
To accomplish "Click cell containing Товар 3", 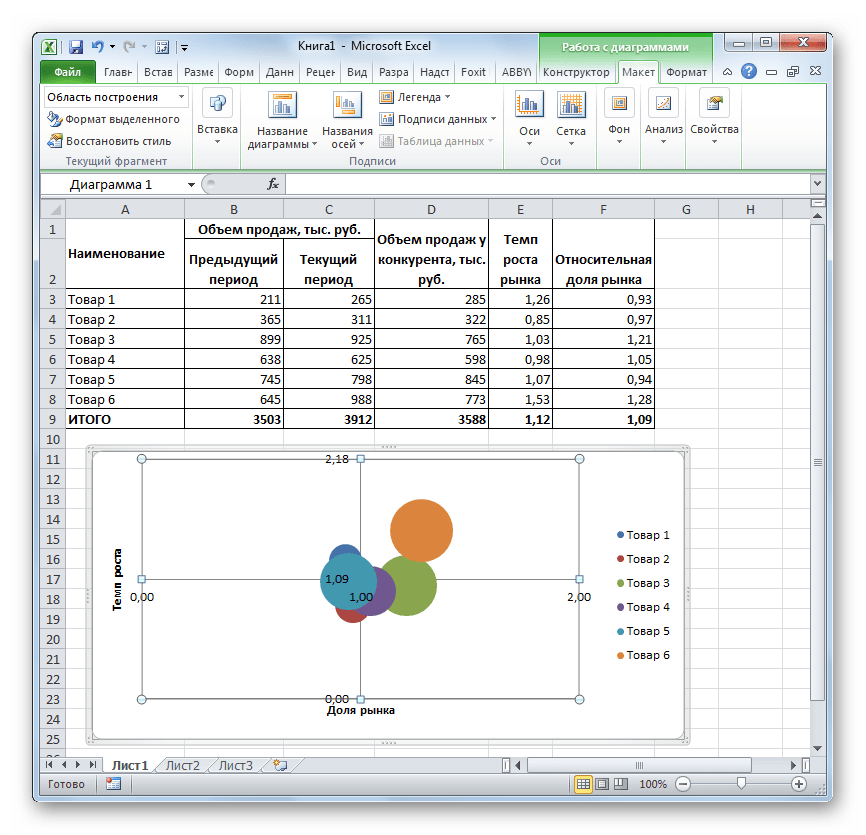I will click(x=125, y=340).
